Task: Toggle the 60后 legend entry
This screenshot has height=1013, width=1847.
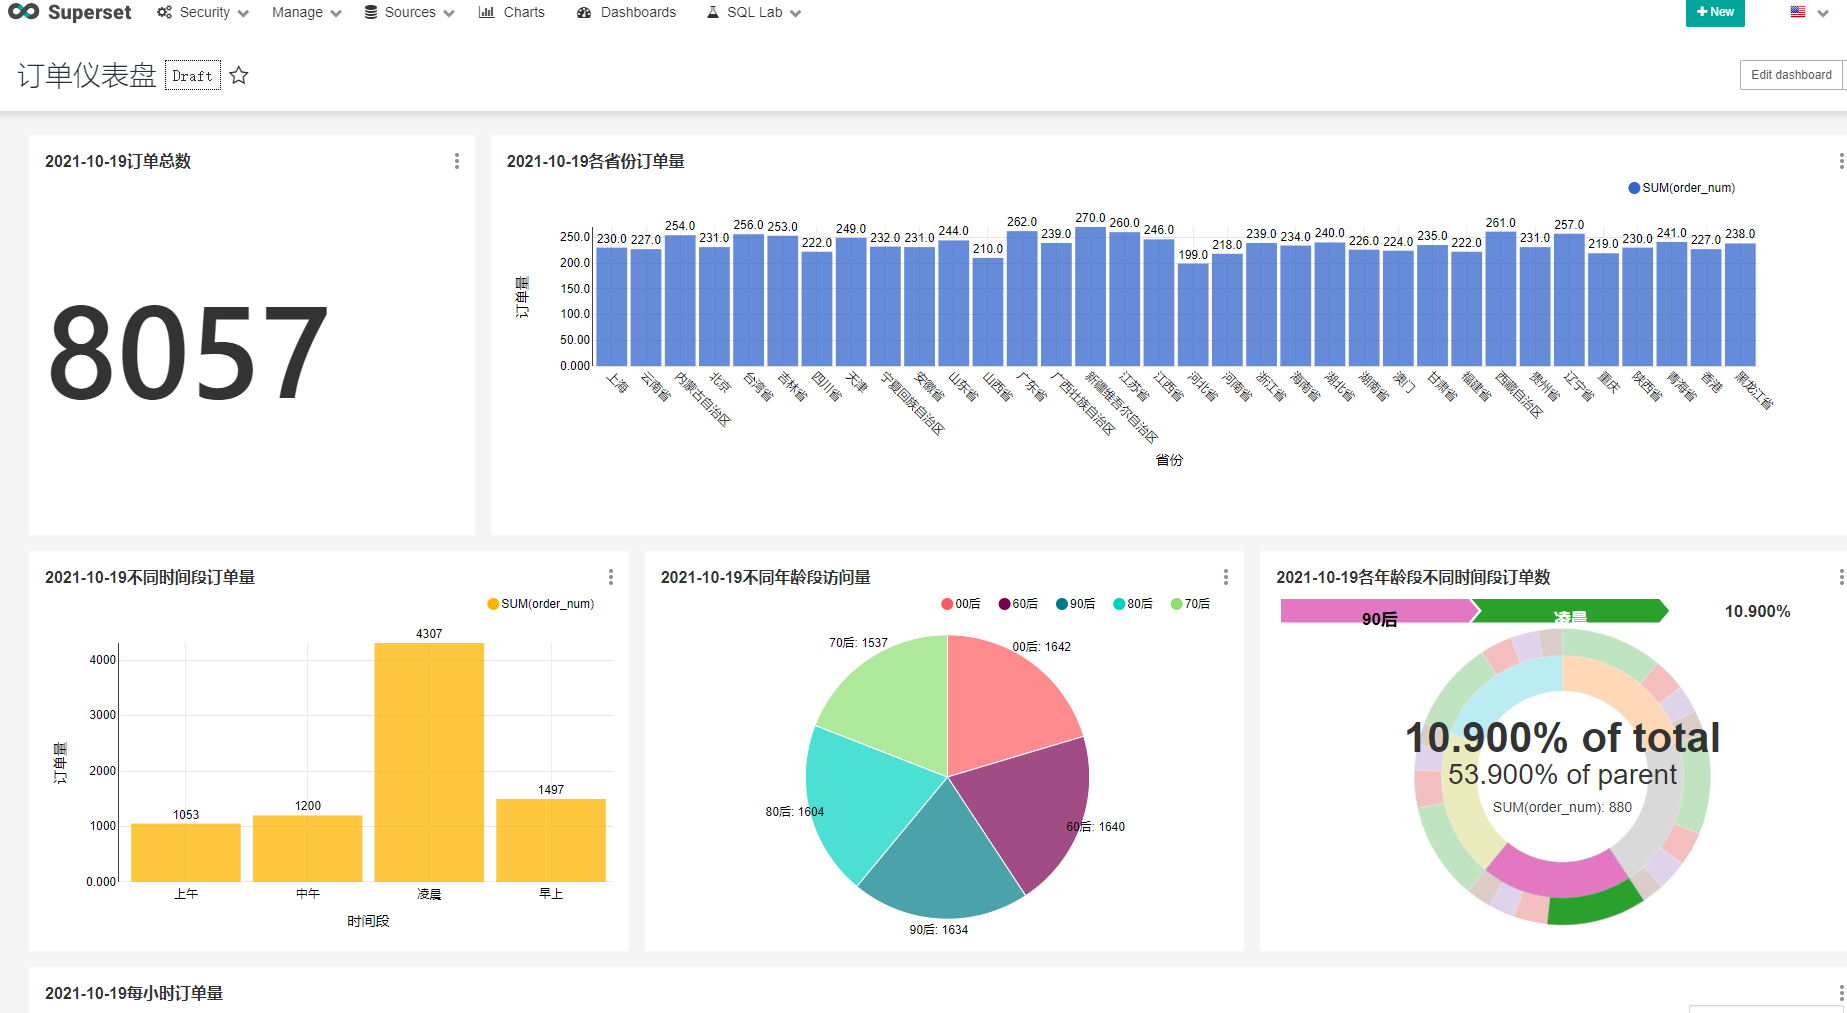Action: [x=1018, y=604]
